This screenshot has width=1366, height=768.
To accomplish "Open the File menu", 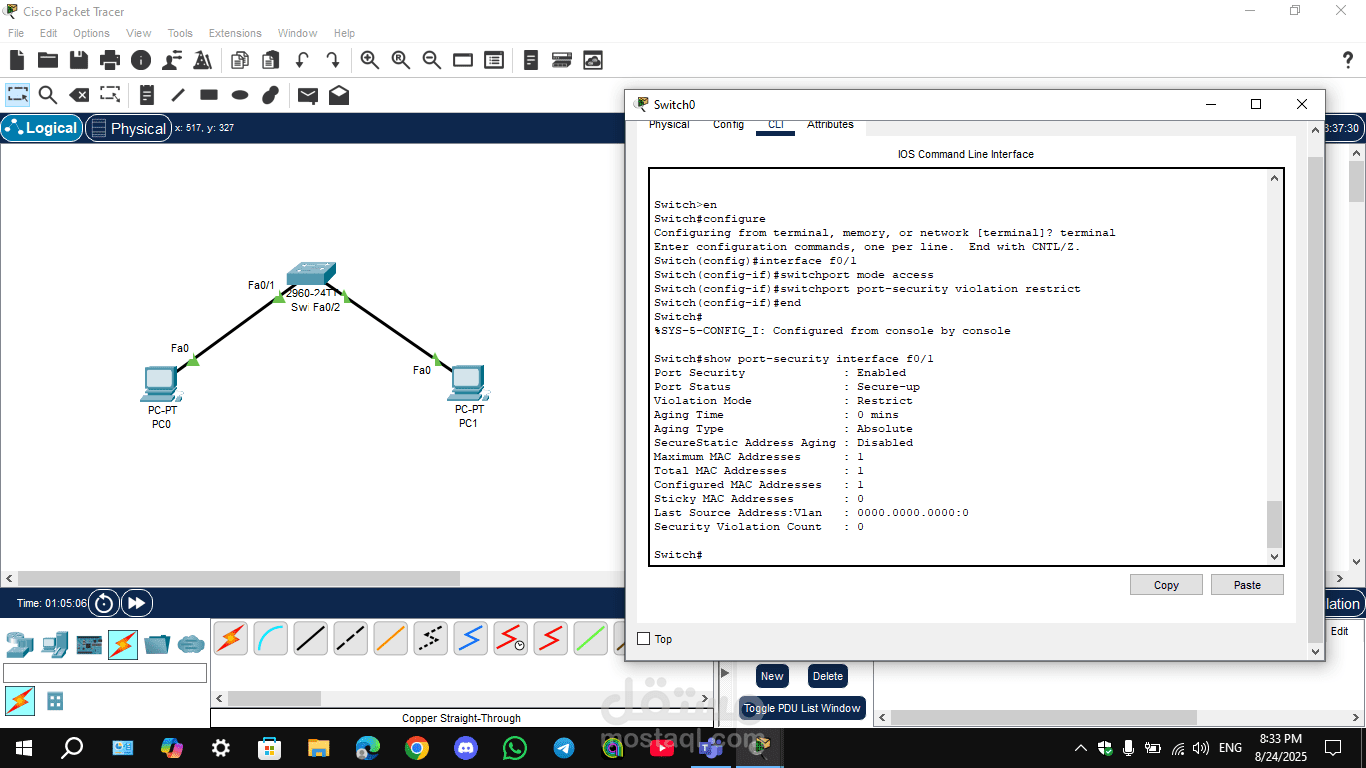I will 16,33.
